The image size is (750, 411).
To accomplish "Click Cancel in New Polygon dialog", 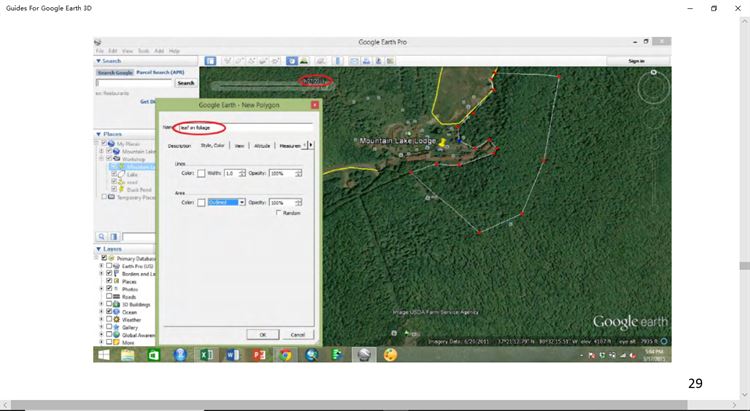I will click(x=298, y=334).
